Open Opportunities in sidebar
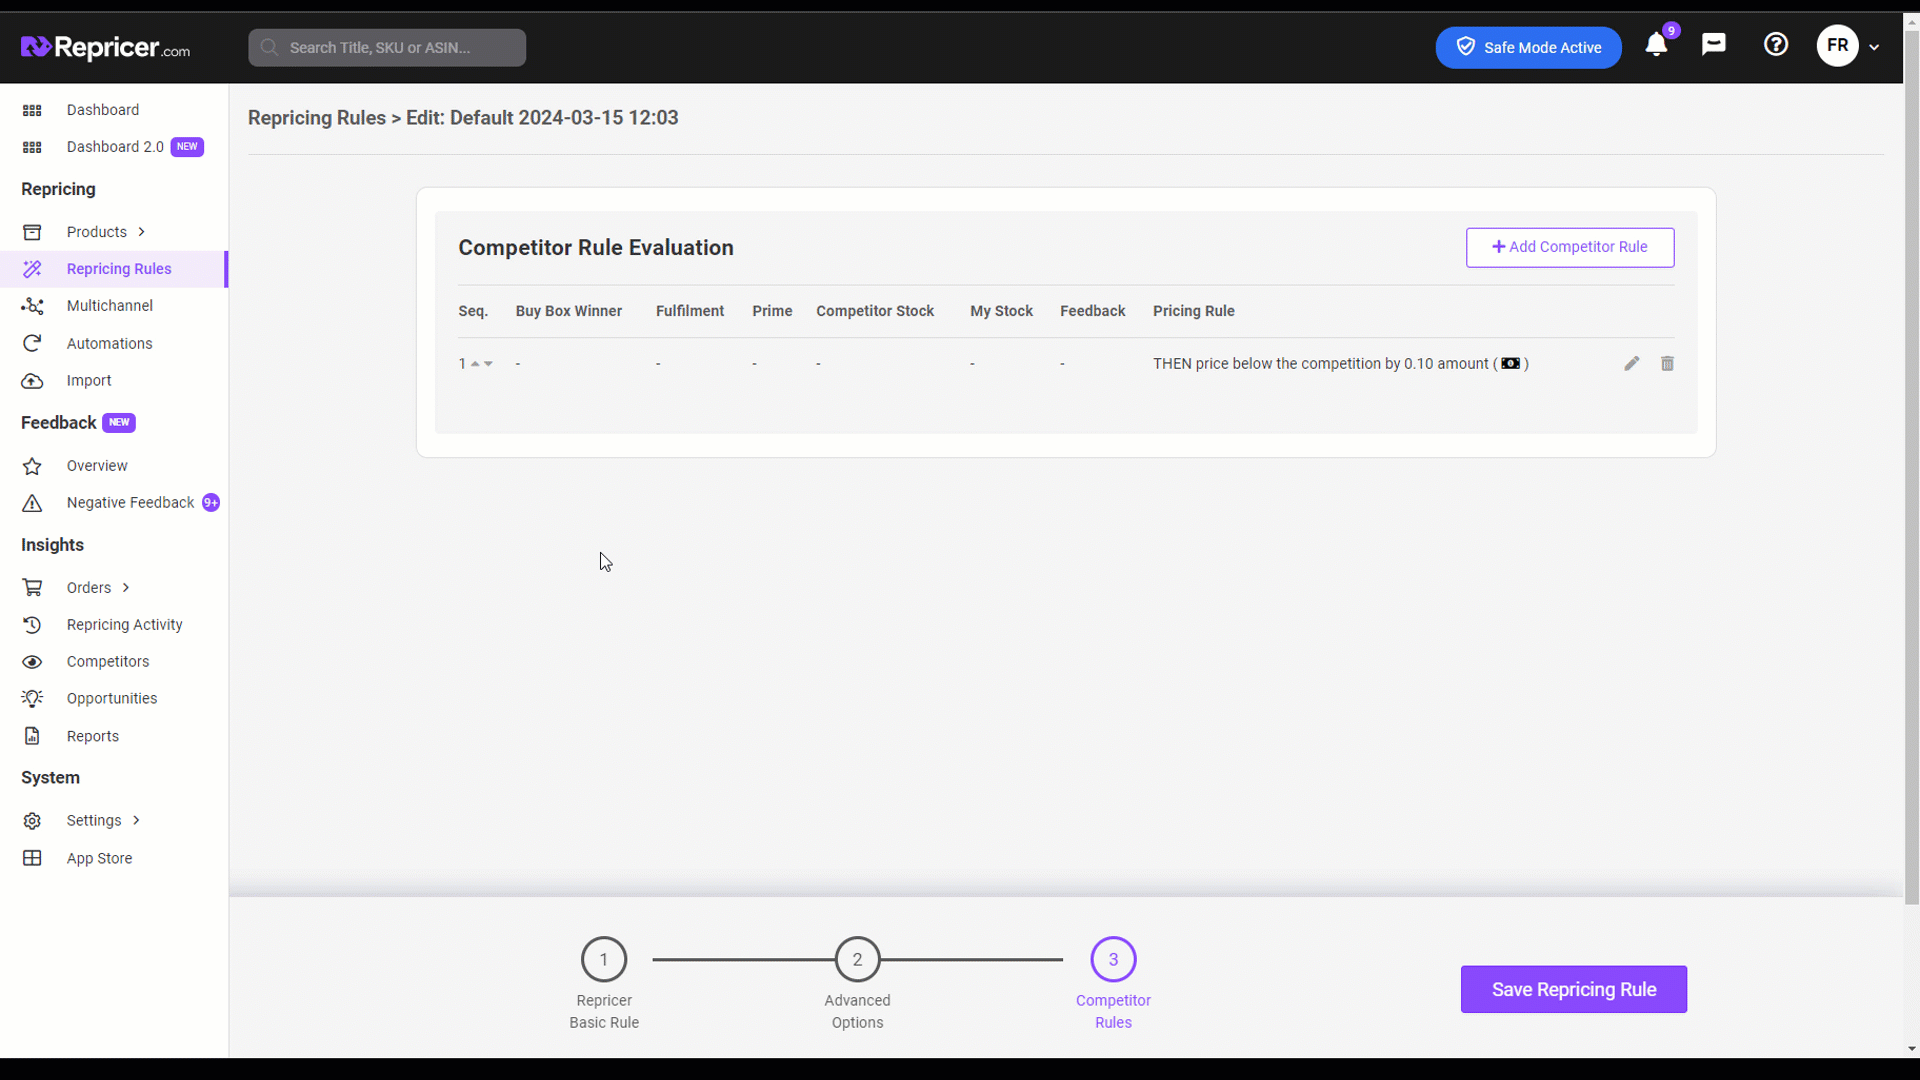This screenshot has width=1920, height=1080. [112, 699]
